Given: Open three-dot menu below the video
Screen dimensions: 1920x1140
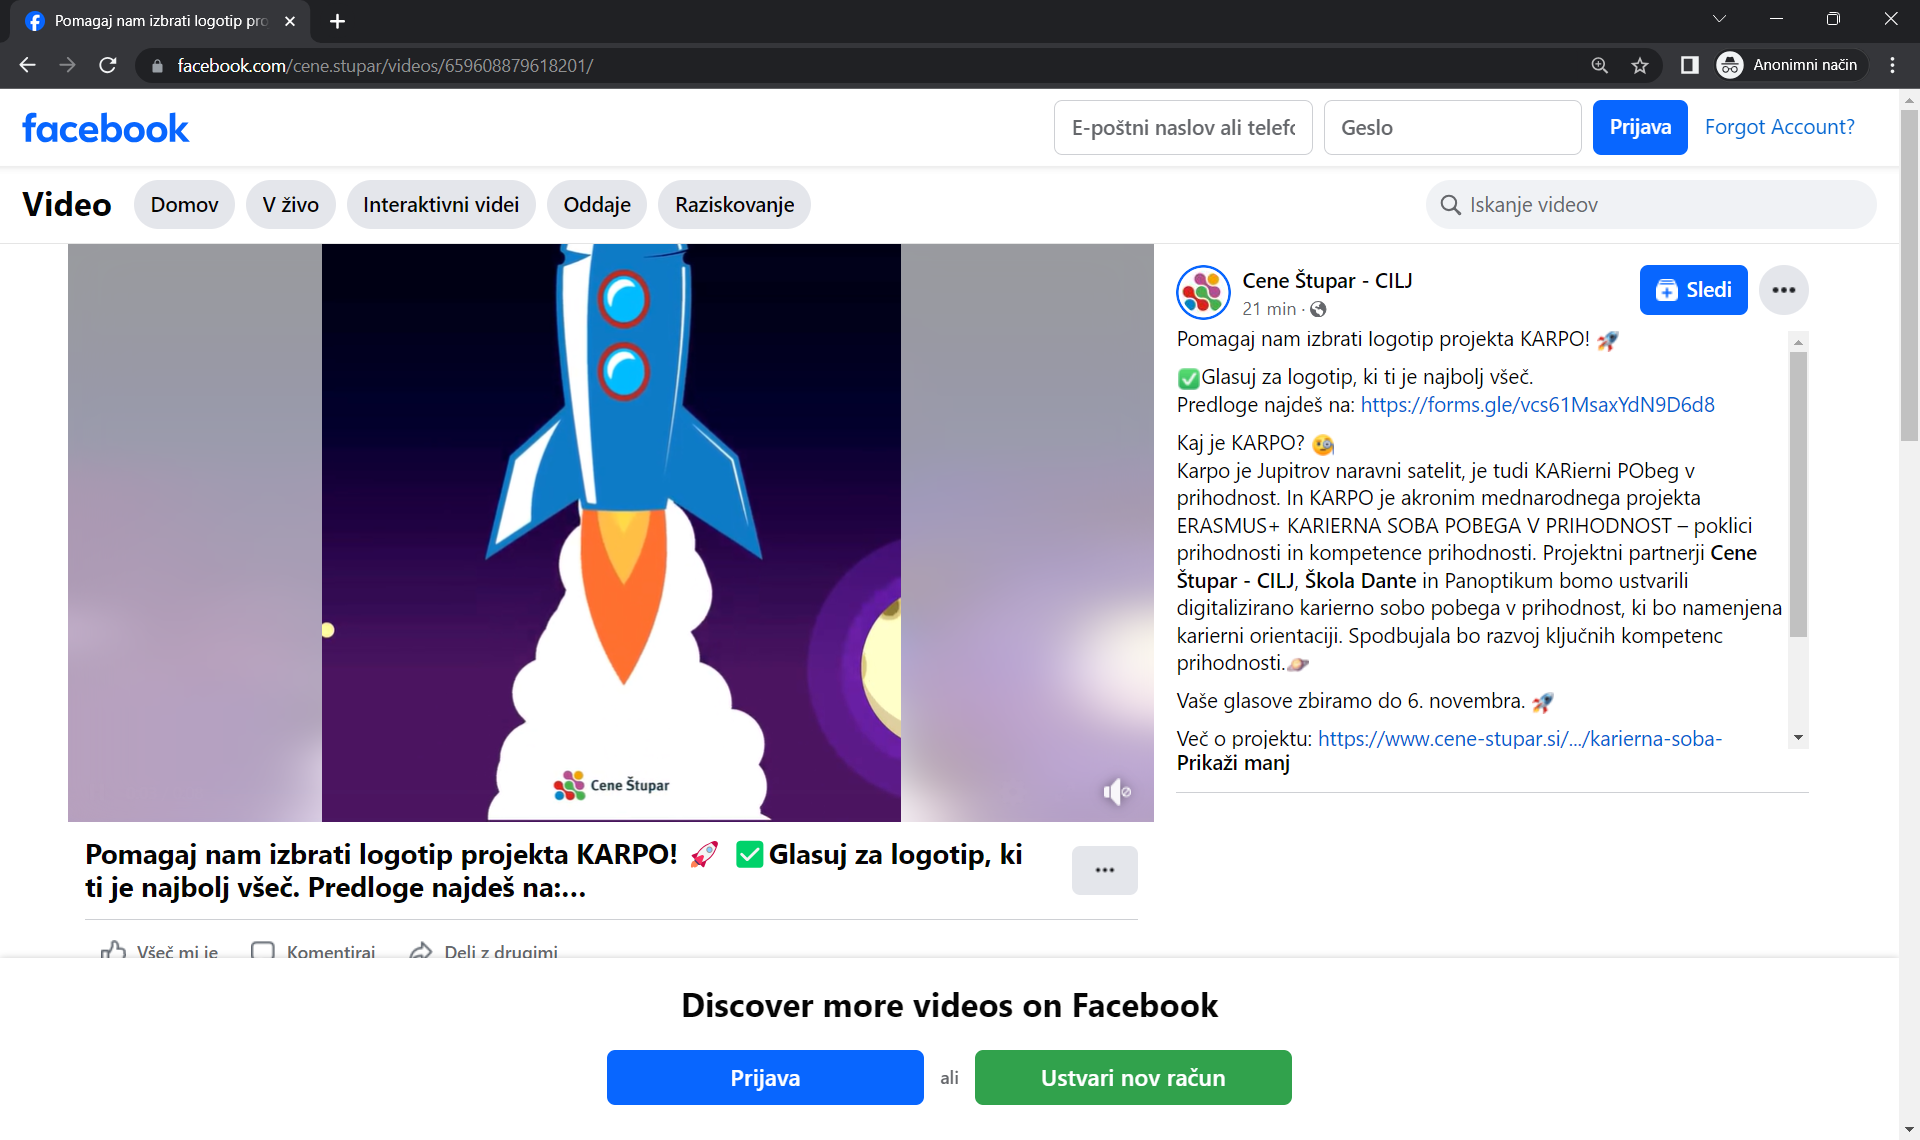Looking at the screenshot, I should click(x=1104, y=870).
